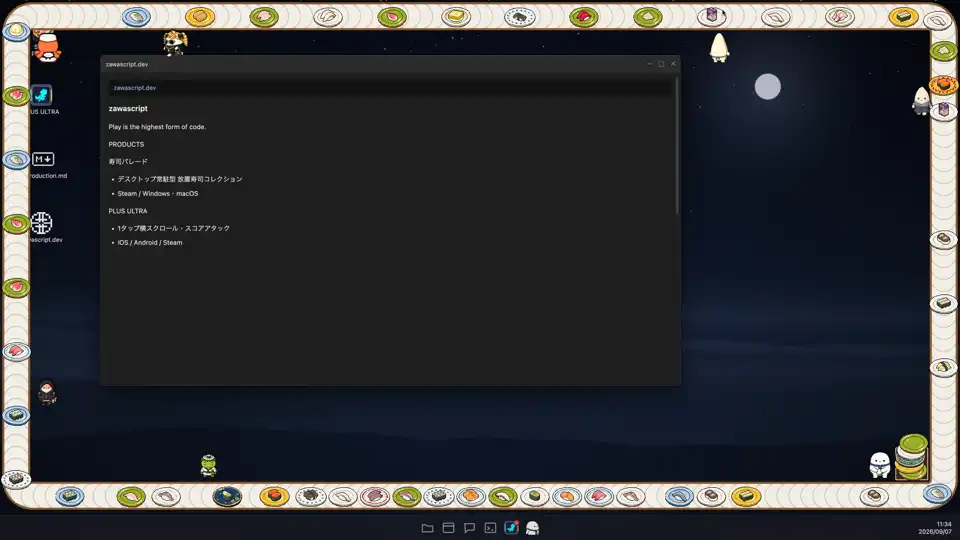Click the taskbar clock showing 11:34

pyautogui.click(x=943, y=524)
